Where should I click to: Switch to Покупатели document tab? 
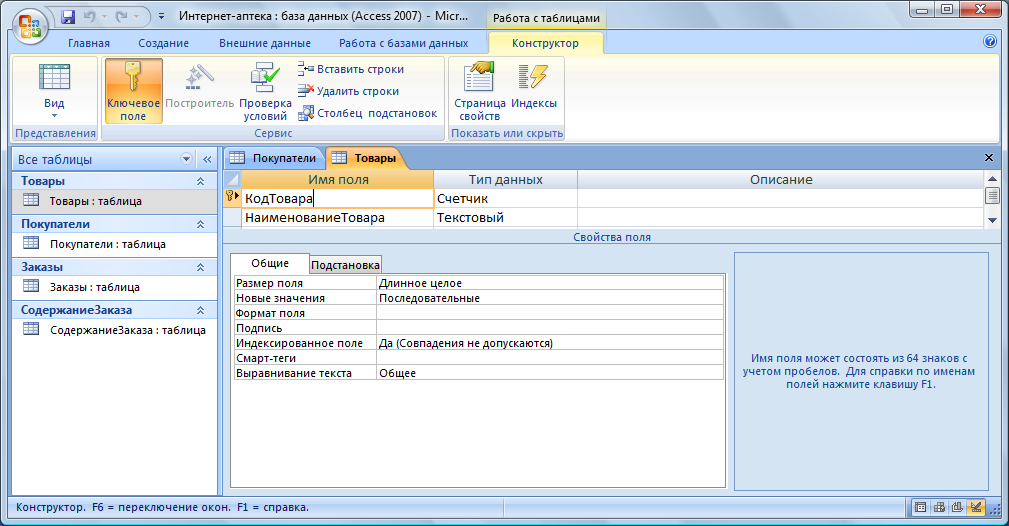coord(273,158)
